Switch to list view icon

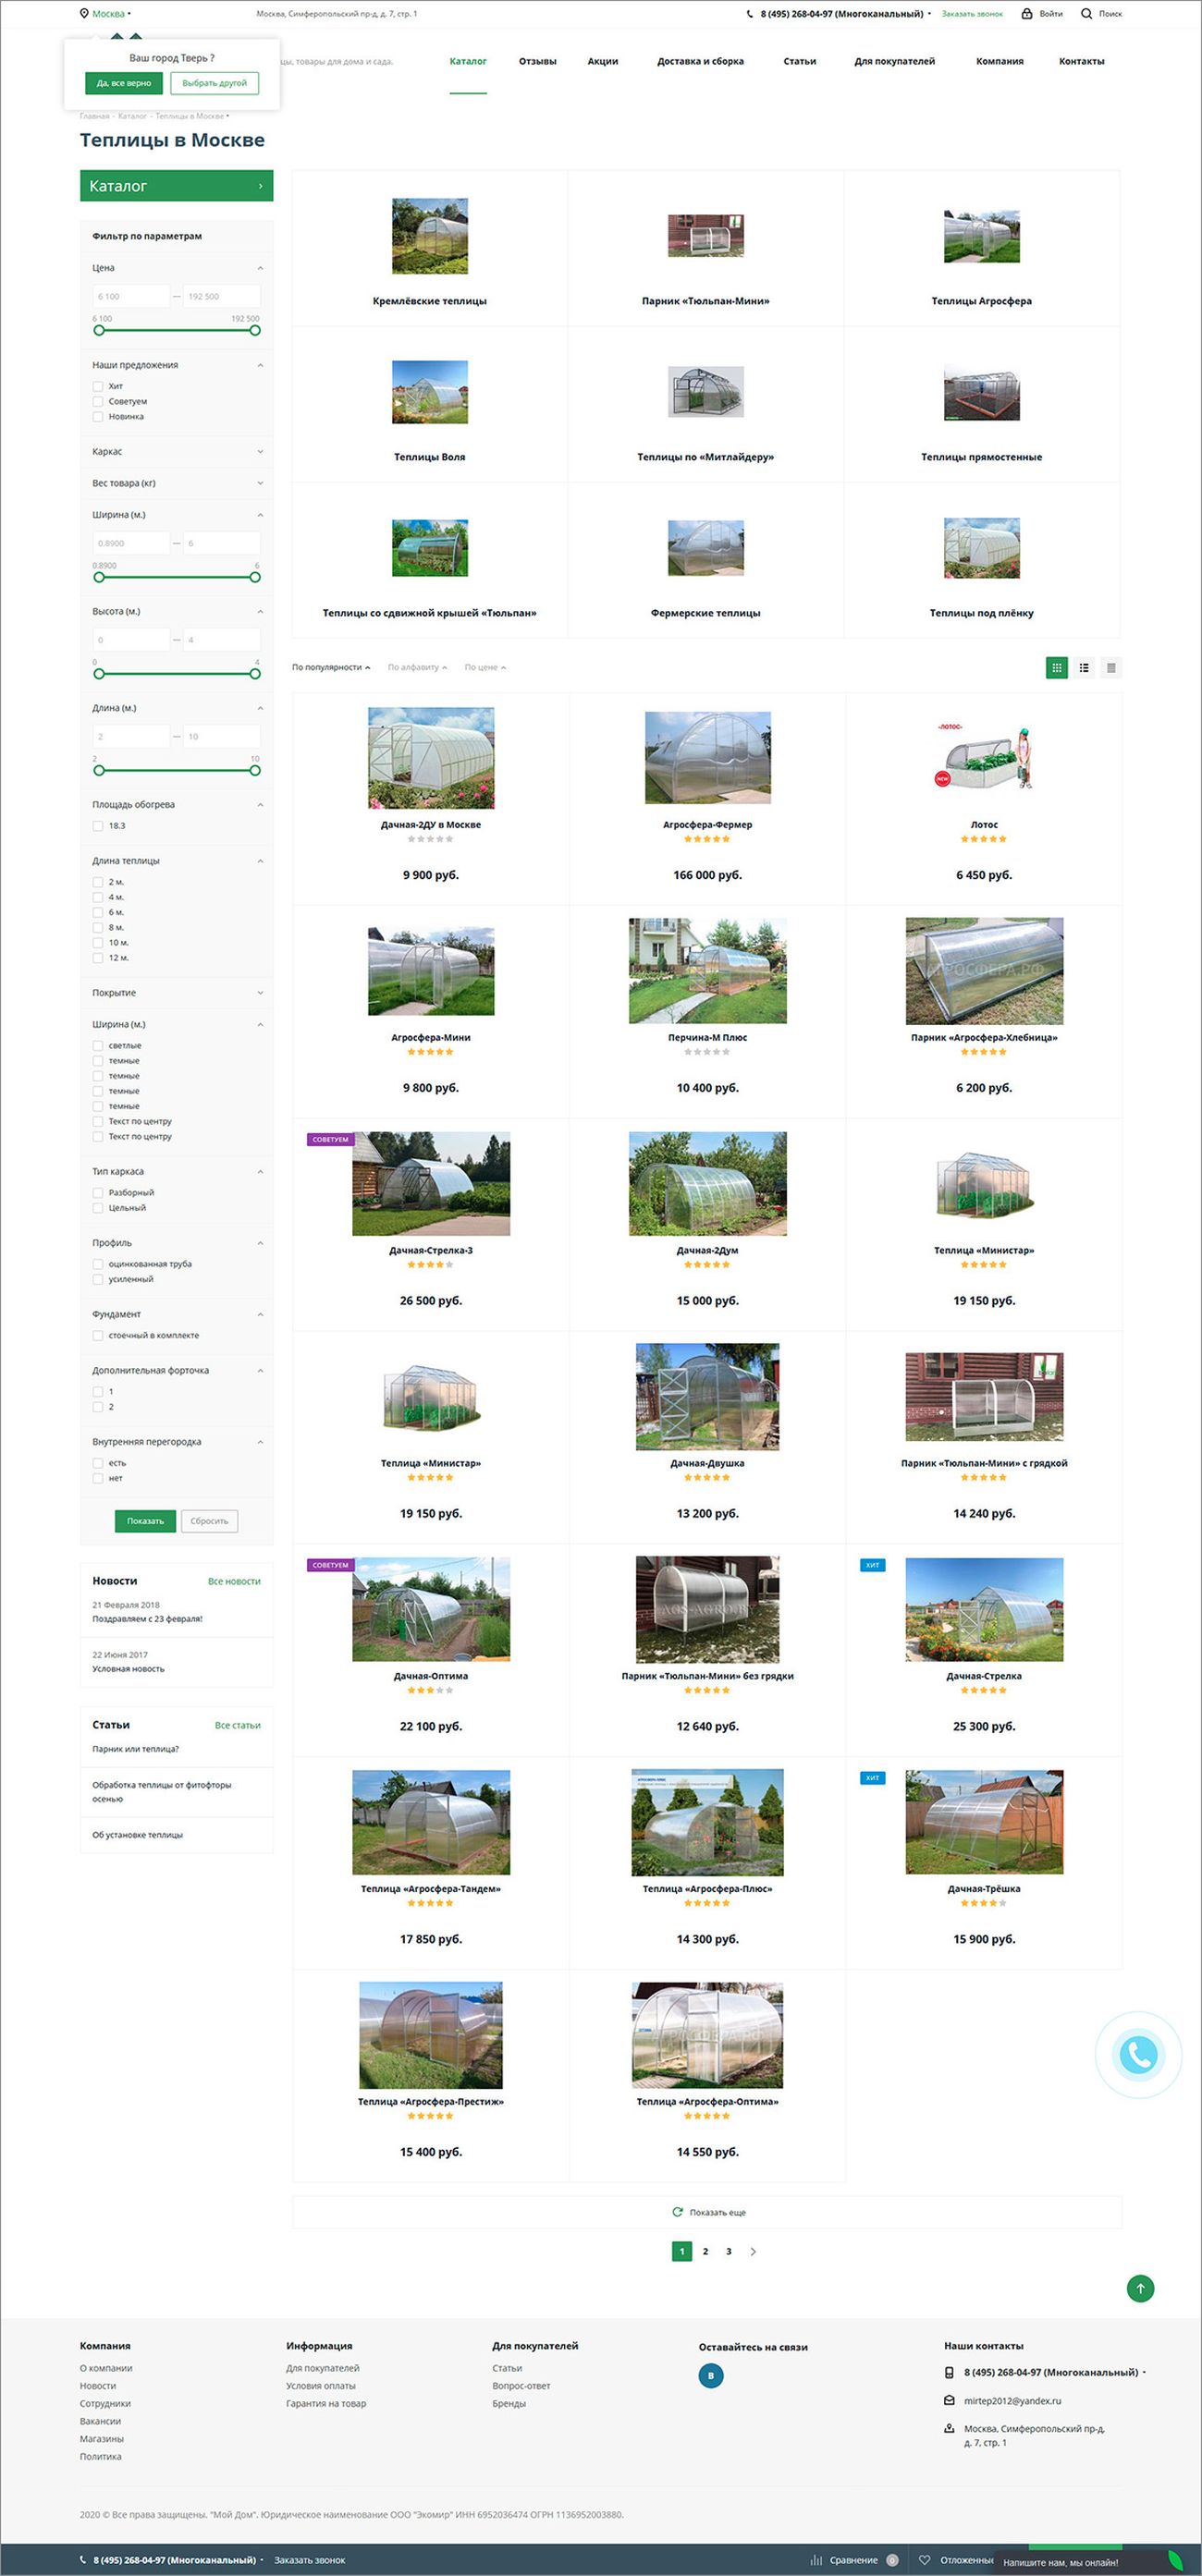[1084, 667]
